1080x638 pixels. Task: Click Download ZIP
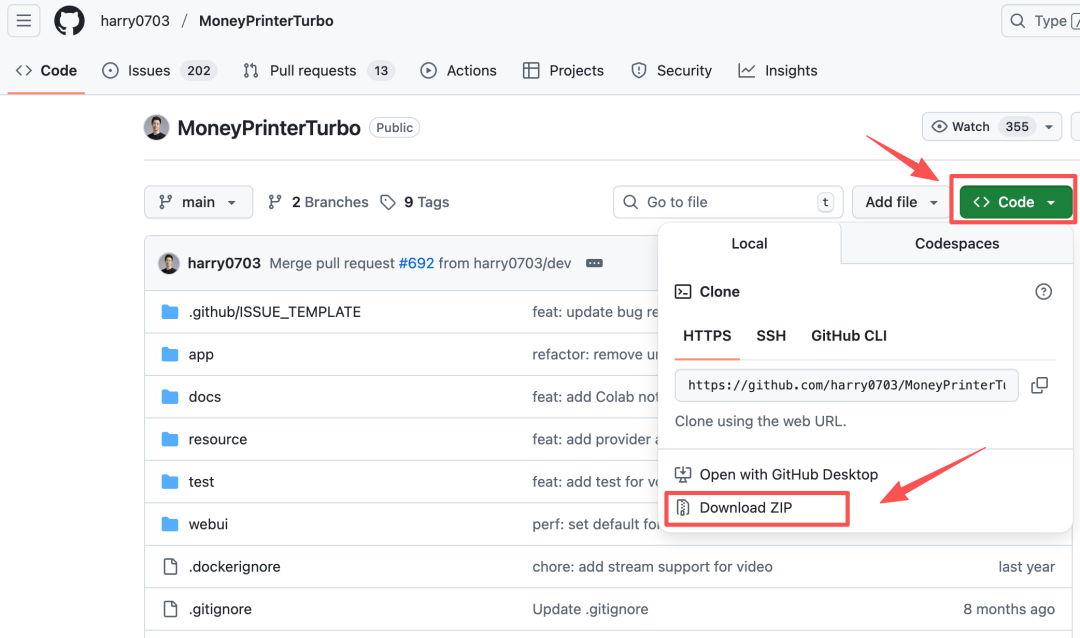click(746, 508)
